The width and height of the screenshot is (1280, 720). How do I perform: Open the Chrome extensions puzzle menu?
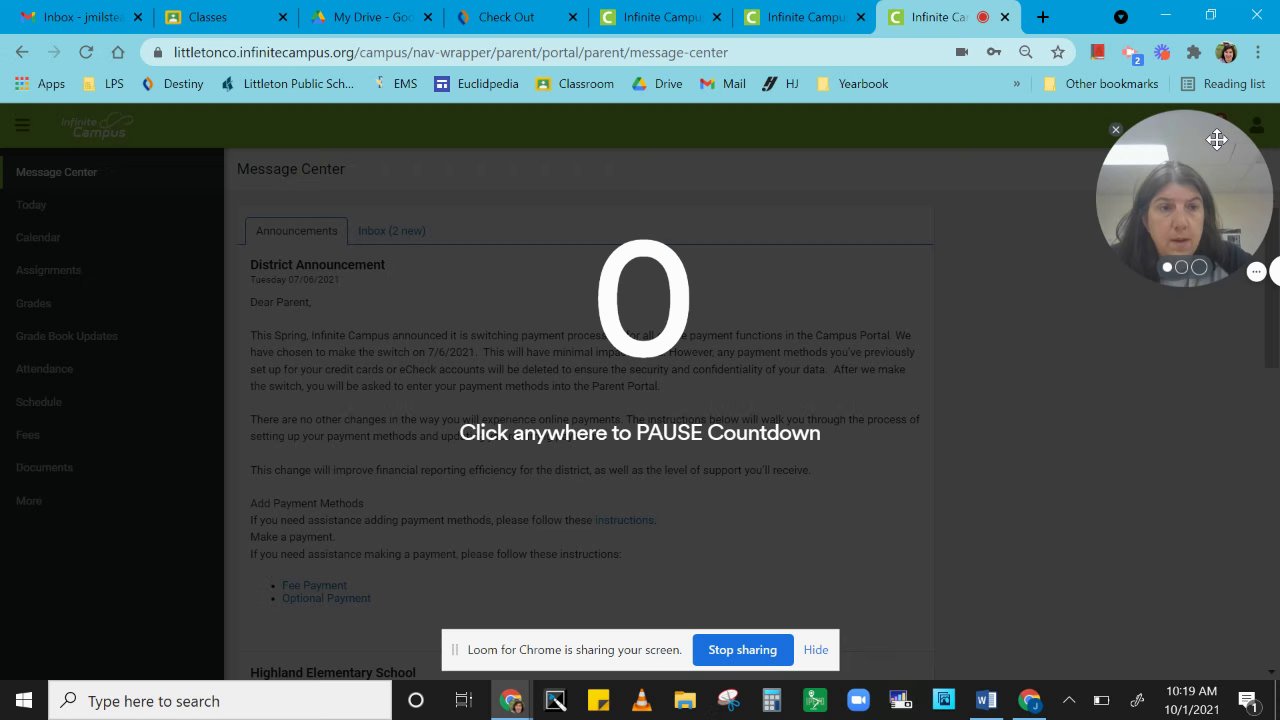click(x=1194, y=52)
